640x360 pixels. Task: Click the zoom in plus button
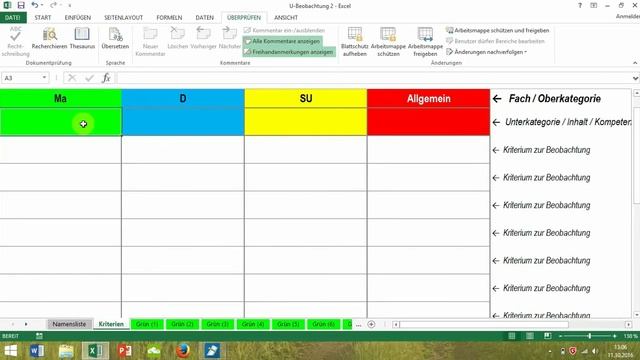(614, 336)
